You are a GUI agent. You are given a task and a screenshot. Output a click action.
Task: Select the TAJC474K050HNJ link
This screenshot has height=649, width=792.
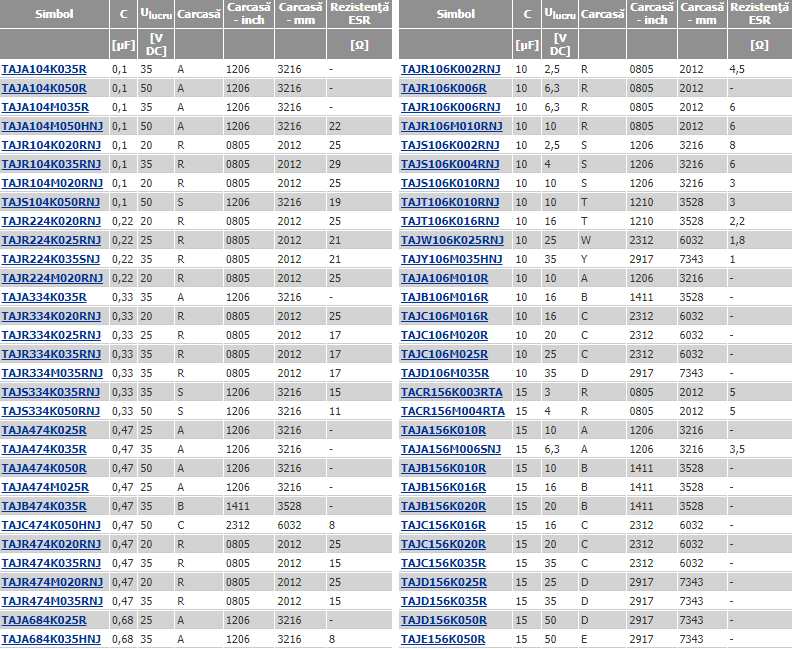tap(51, 525)
